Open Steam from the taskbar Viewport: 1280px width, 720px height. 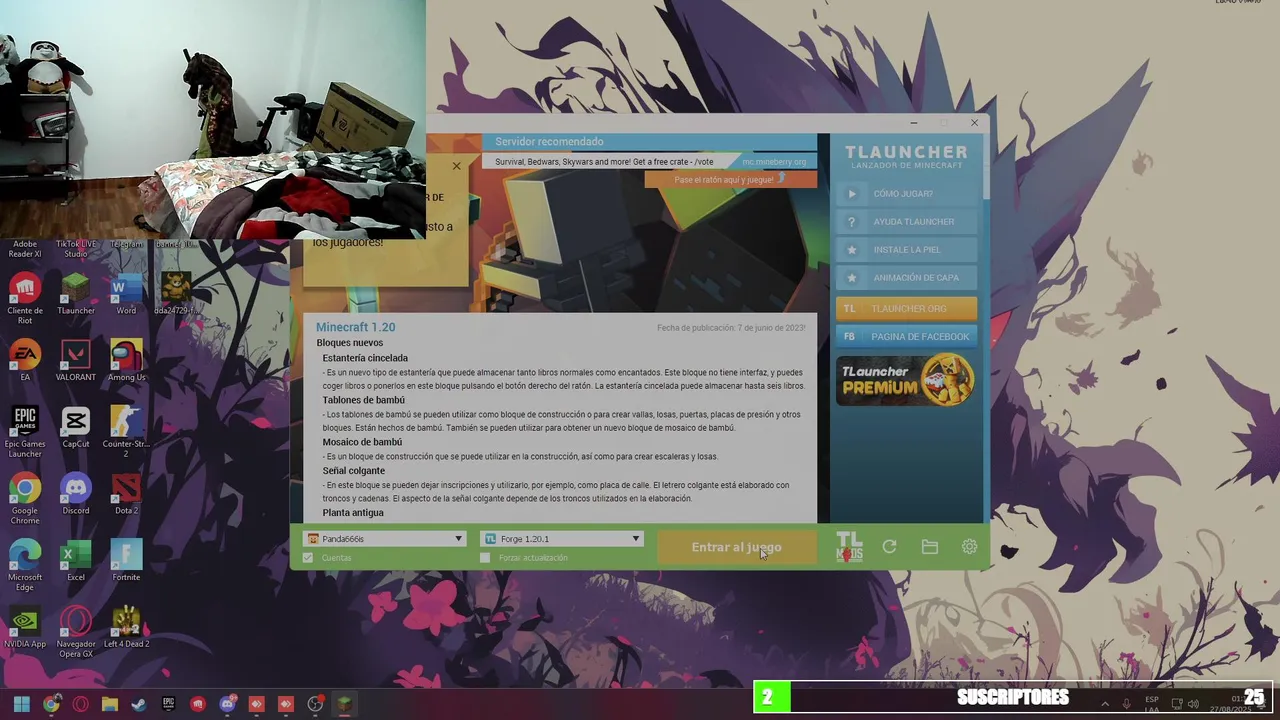point(139,704)
